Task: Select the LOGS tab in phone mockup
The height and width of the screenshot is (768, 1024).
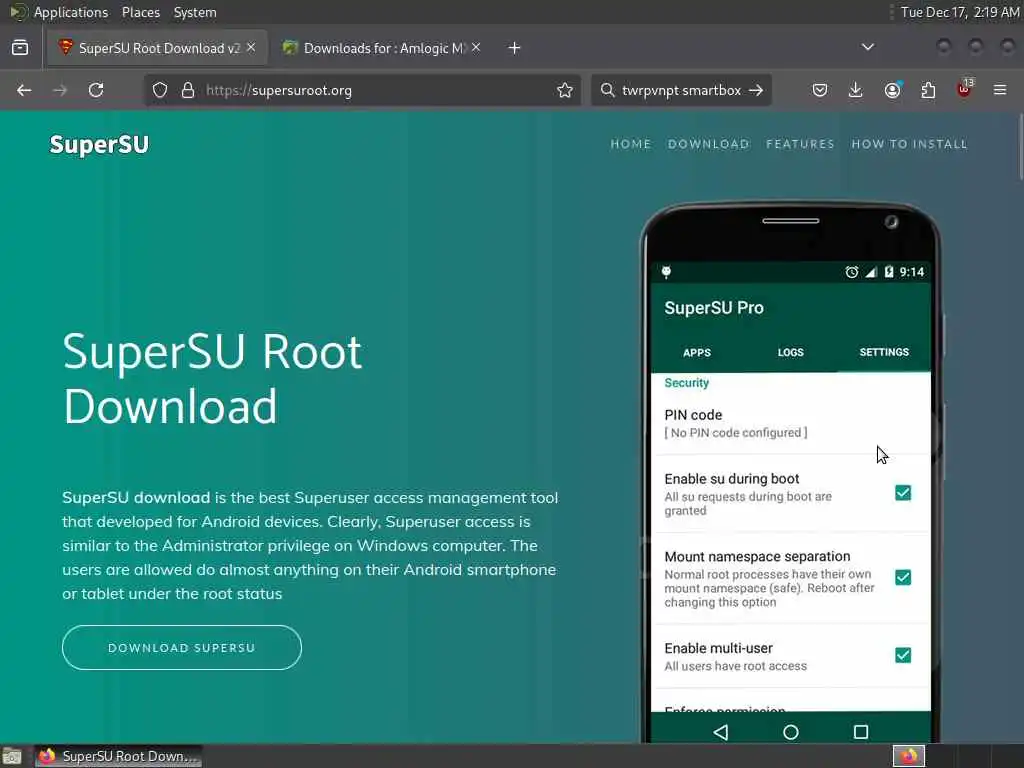Action: tap(790, 352)
